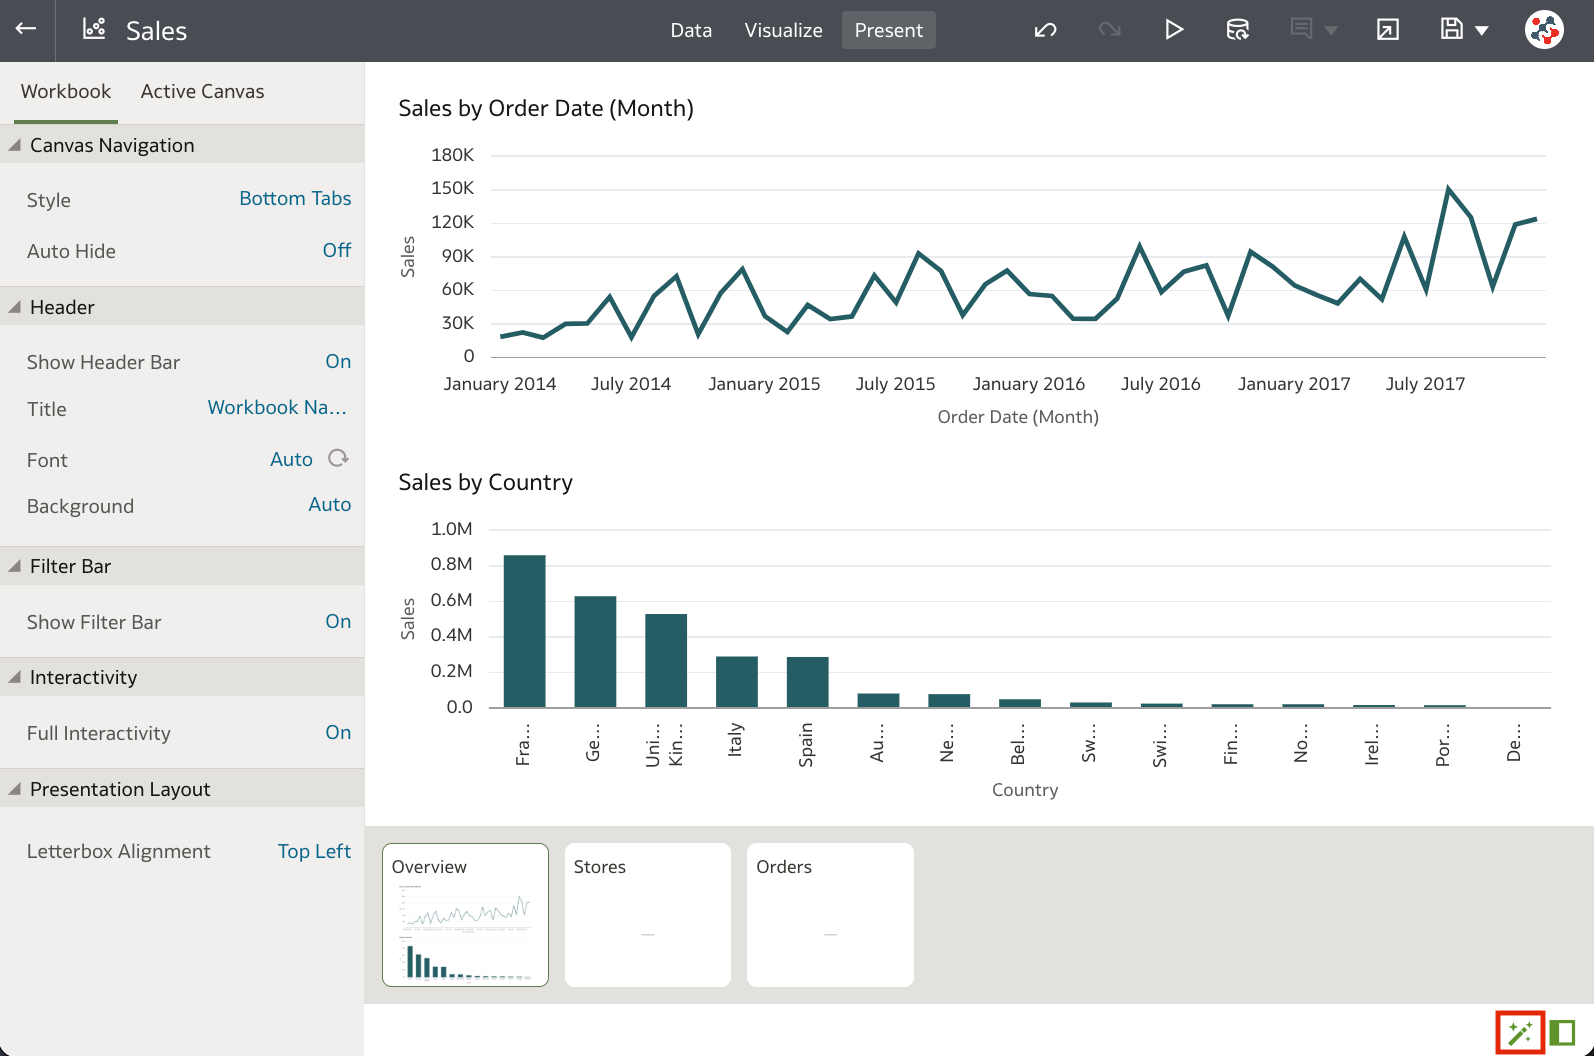
Task: Click the back arrow icon
Action: coord(26,29)
